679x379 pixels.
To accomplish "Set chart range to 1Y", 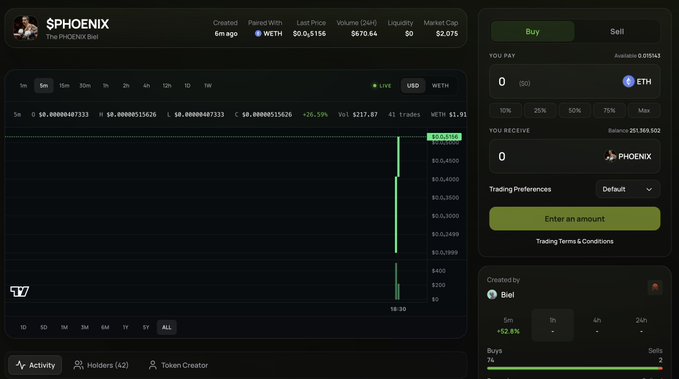I will 125,327.
